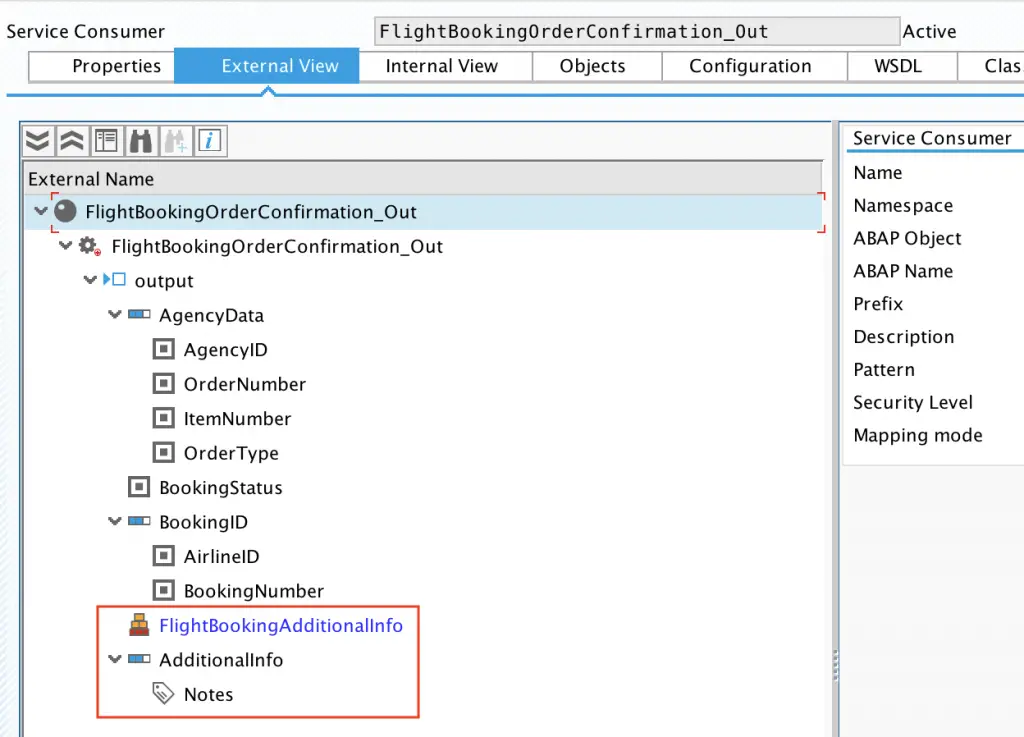This screenshot has height=737, width=1024.
Task: Click the element icon beside BookingNumber
Action: click(x=163, y=591)
